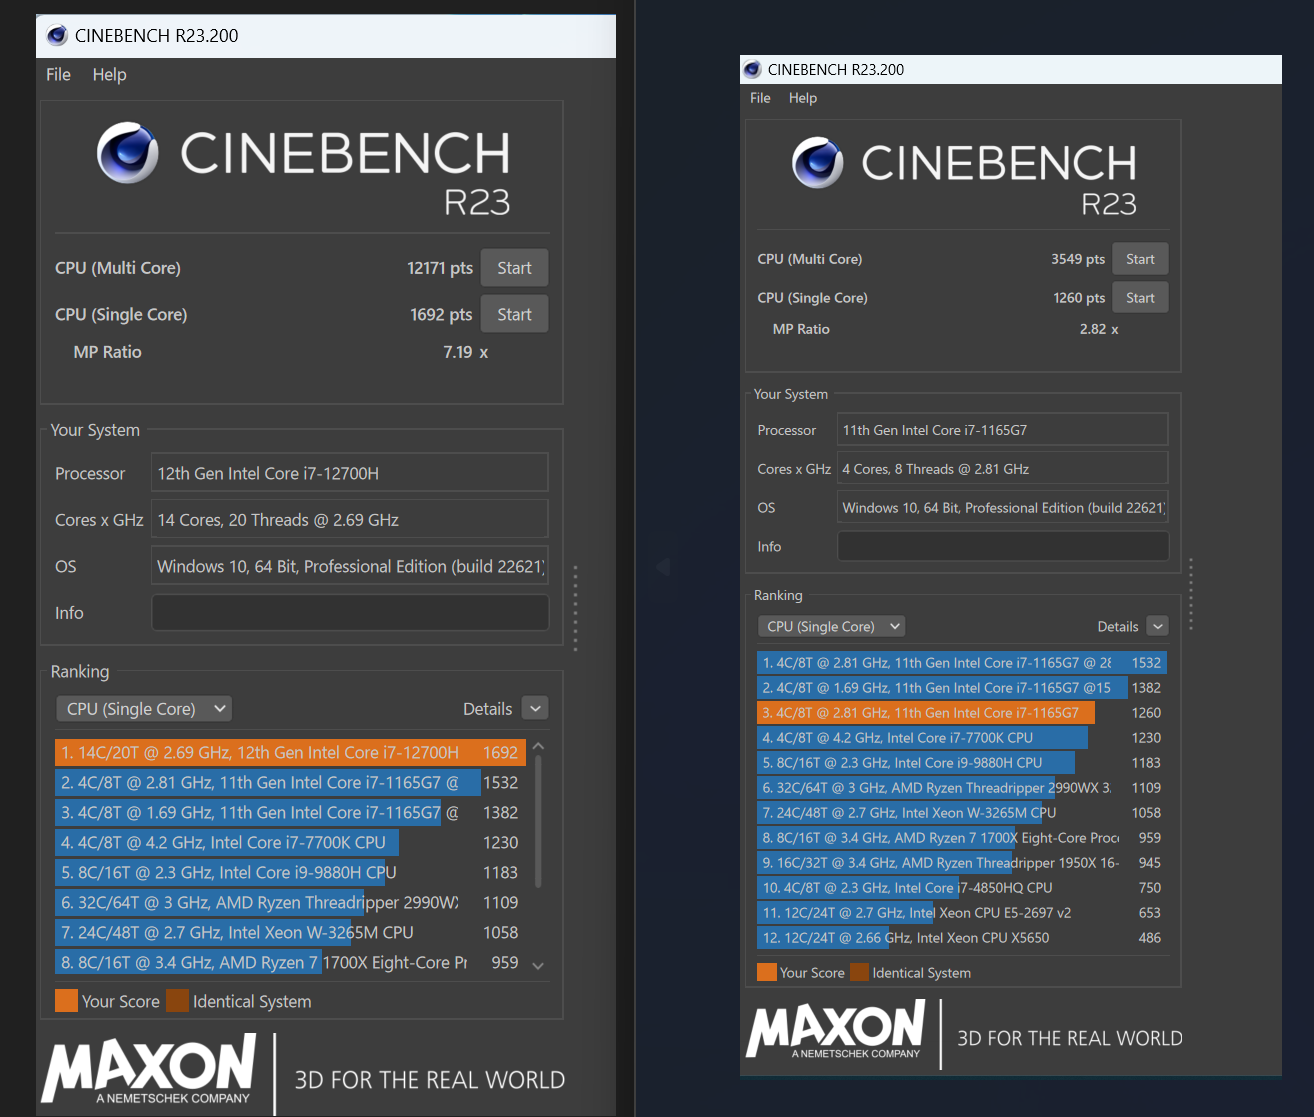Viewport: 1314px width, 1117px height.
Task: Click Cores field showing 4 Cores, 8 Threads
Action: click(1002, 469)
